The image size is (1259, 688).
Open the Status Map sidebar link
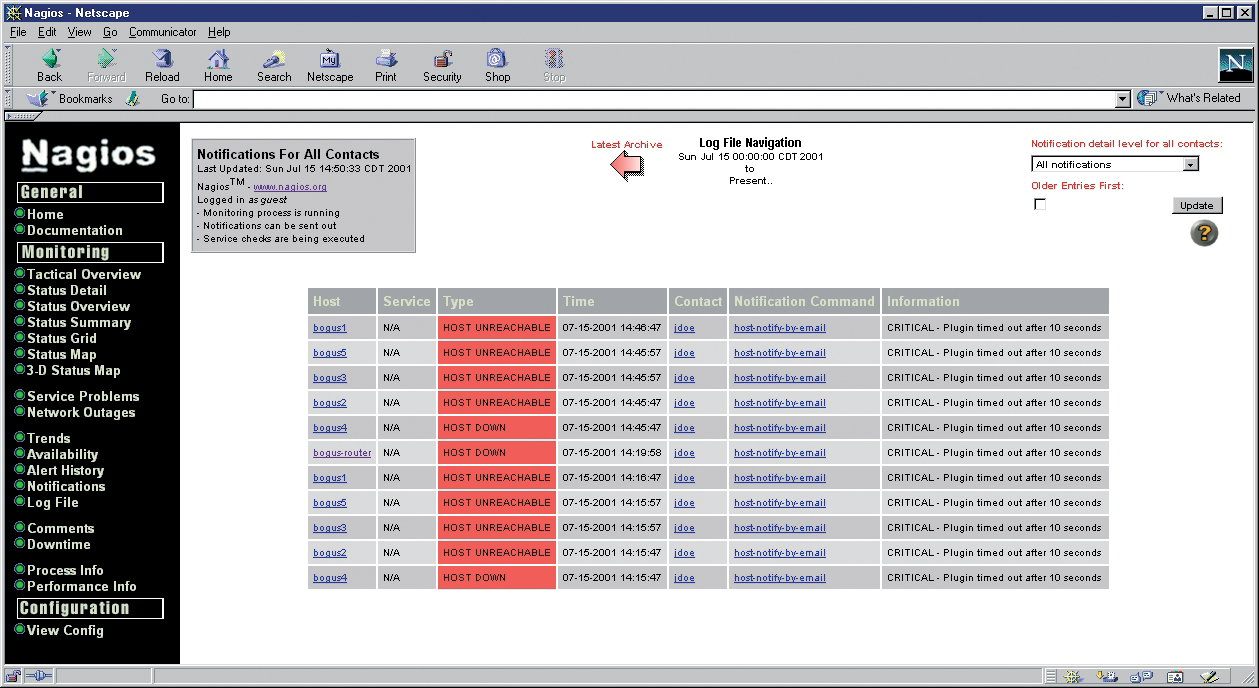tap(62, 354)
